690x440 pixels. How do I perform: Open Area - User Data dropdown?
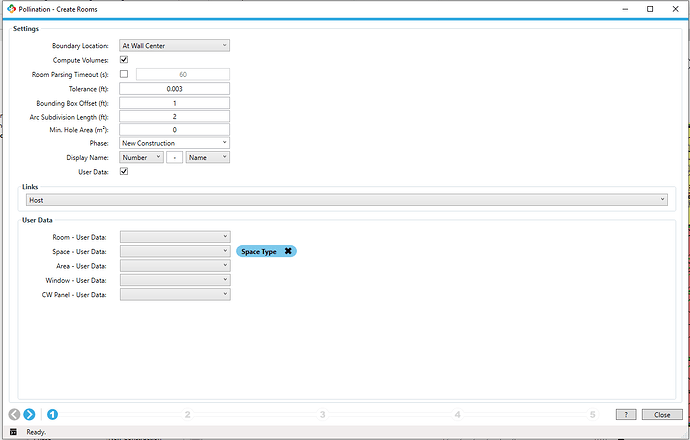pos(175,266)
